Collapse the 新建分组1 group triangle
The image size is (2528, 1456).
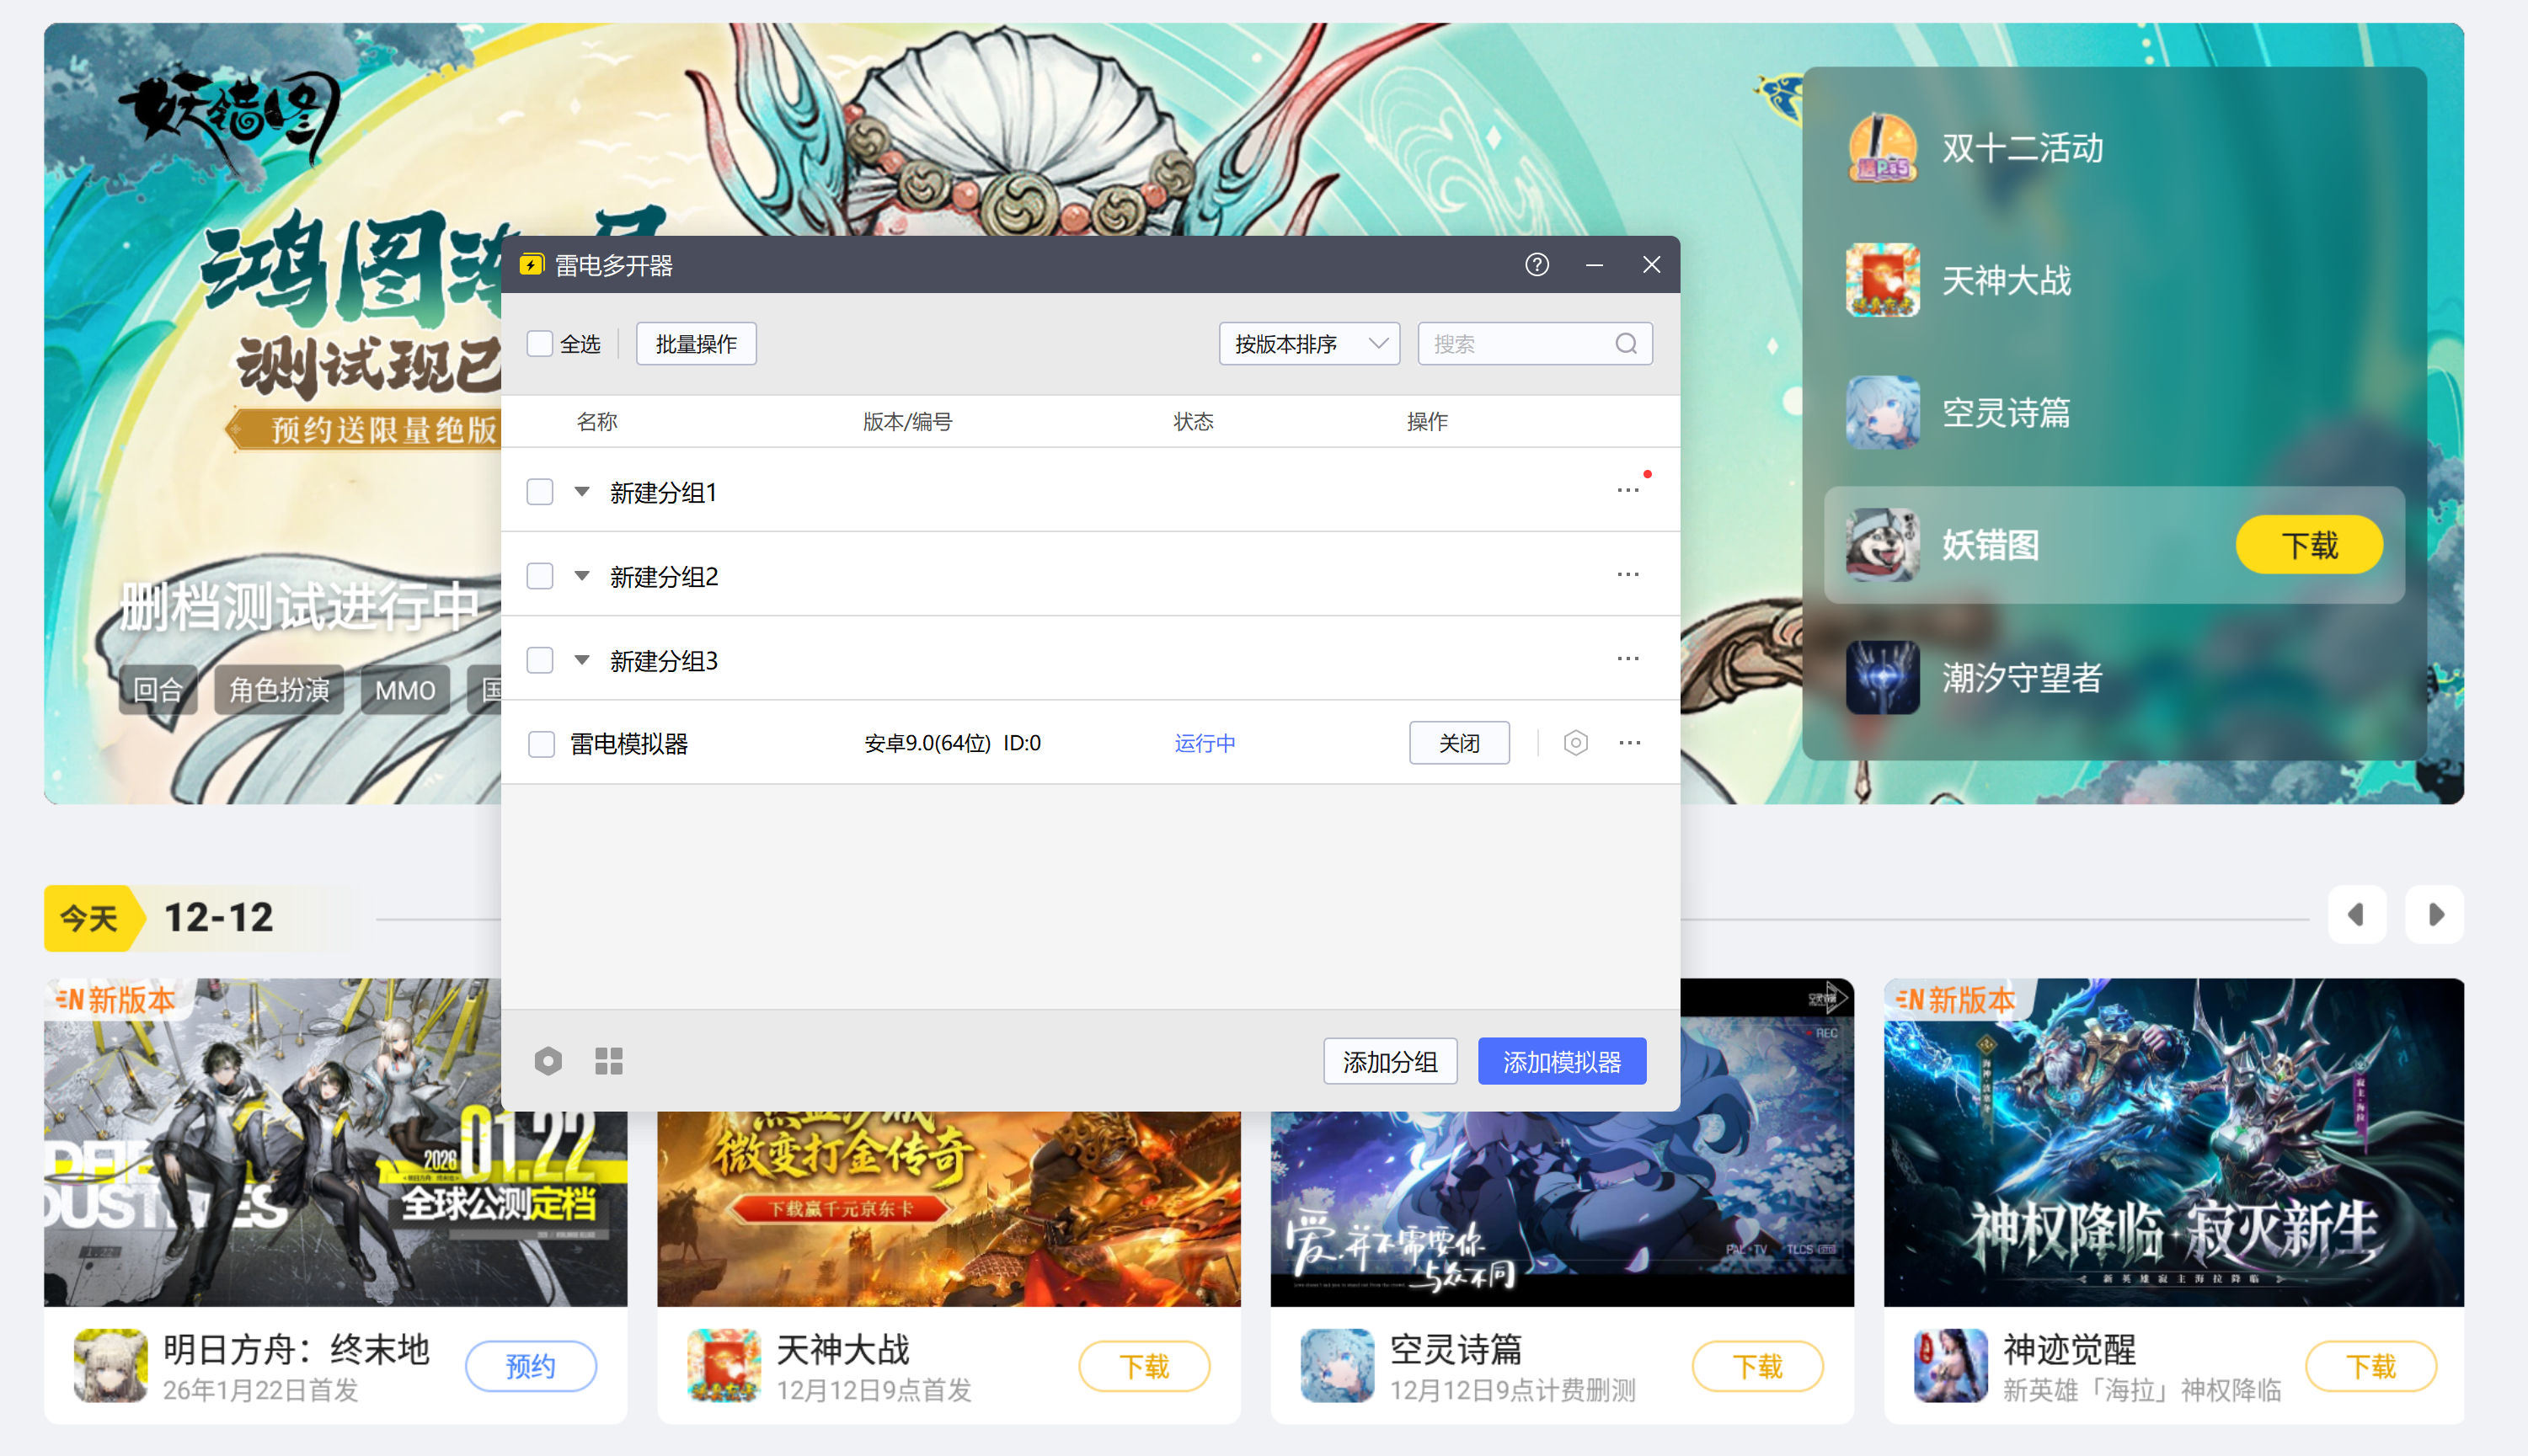click(582, 492)
